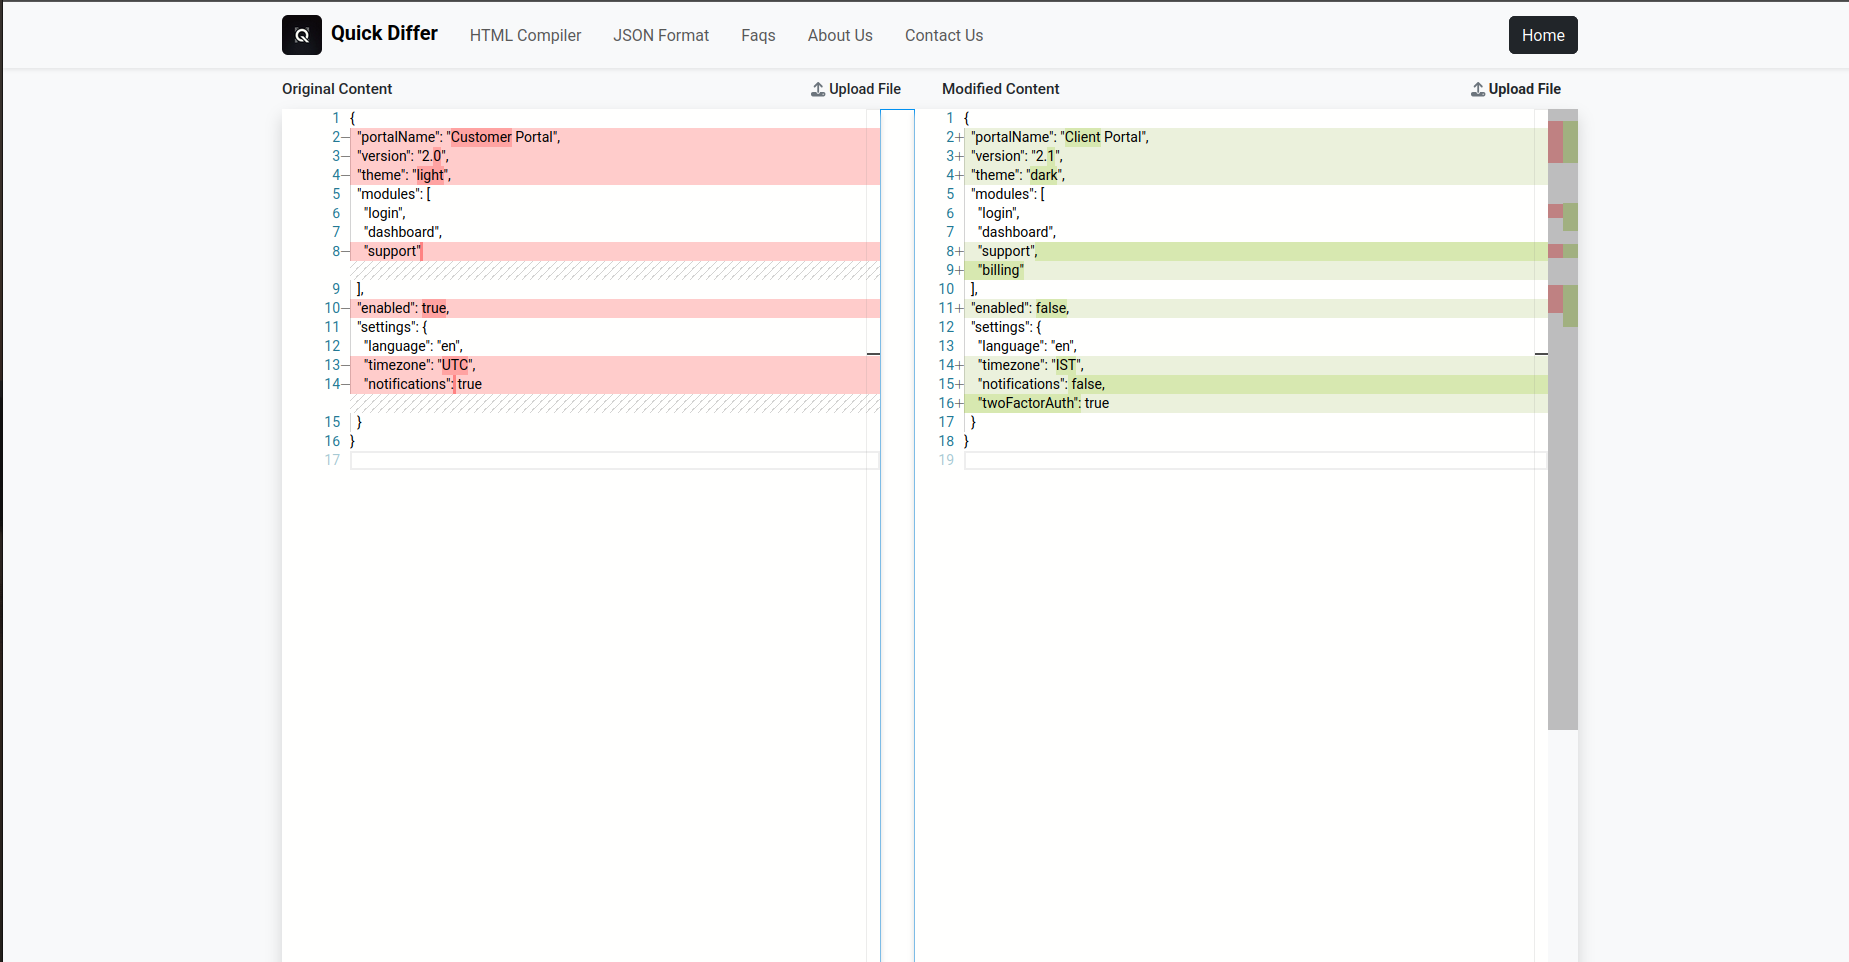This screenshot has width=1849, height=962.
Task: Click "Customer" in original portalName line
Action: pyautogui.click(x=481, y=137)
